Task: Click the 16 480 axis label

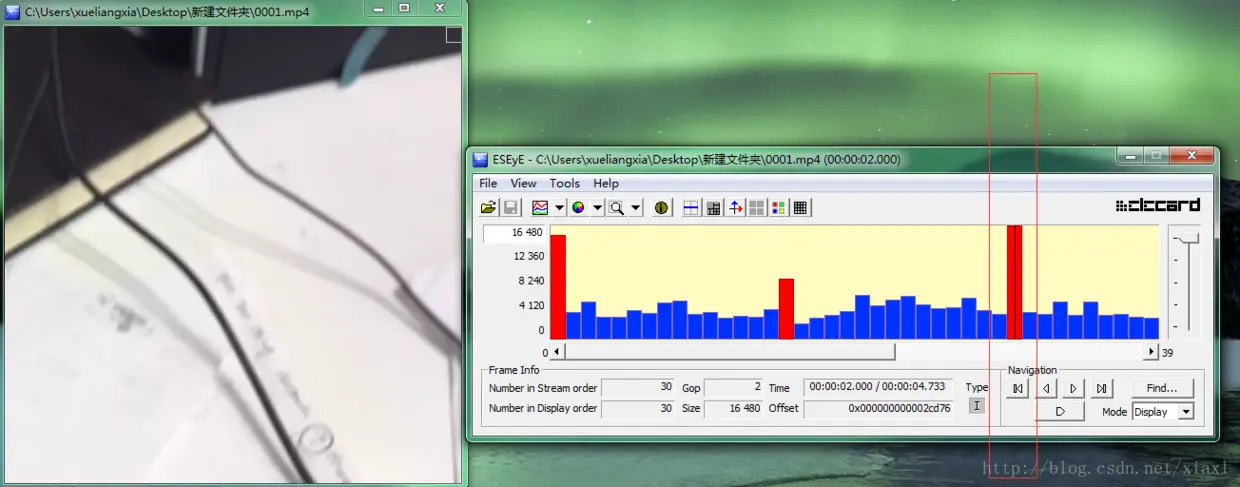Action: tap(527, 232)
